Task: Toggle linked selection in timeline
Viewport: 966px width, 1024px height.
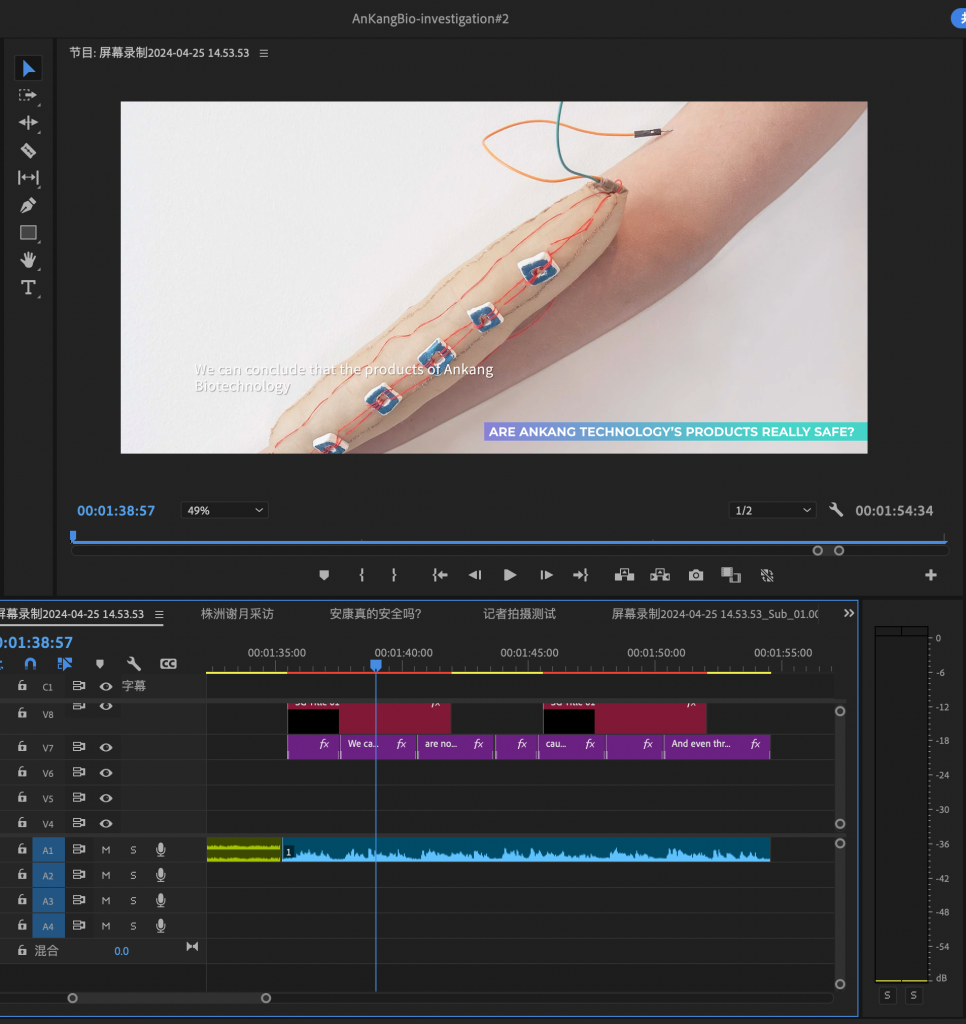Action: tap(65, 664)
